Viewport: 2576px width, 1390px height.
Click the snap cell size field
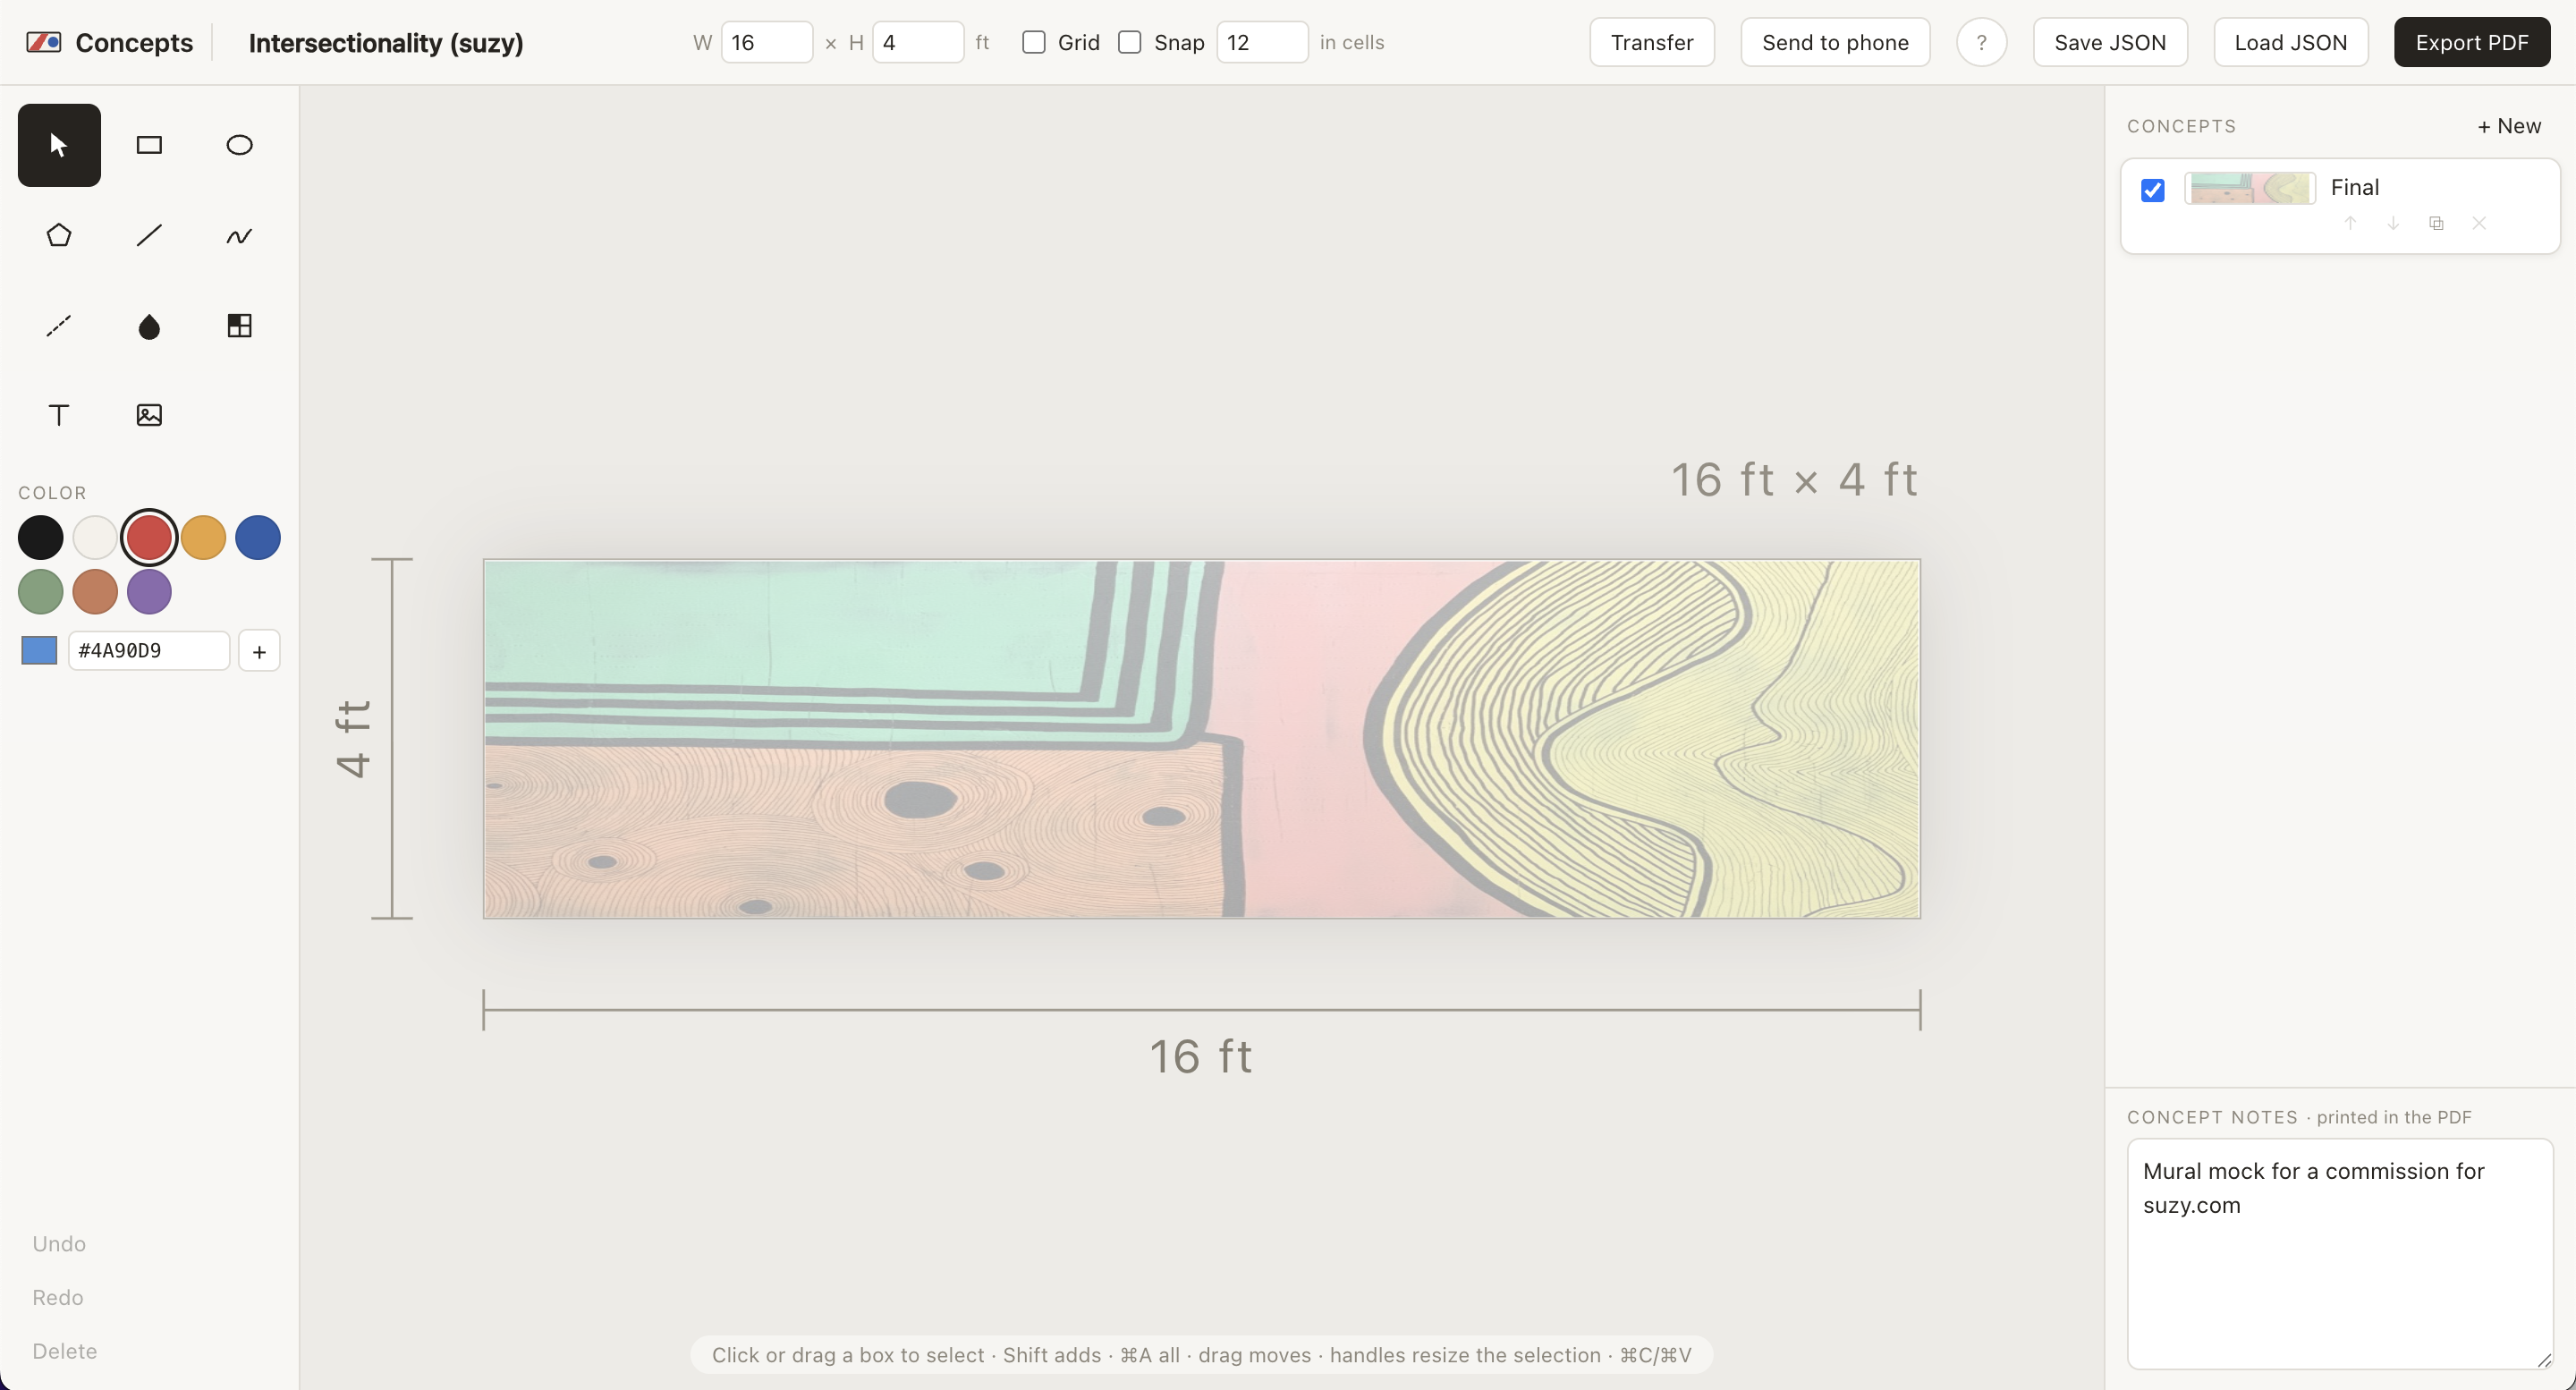(x=1262, y=42)
